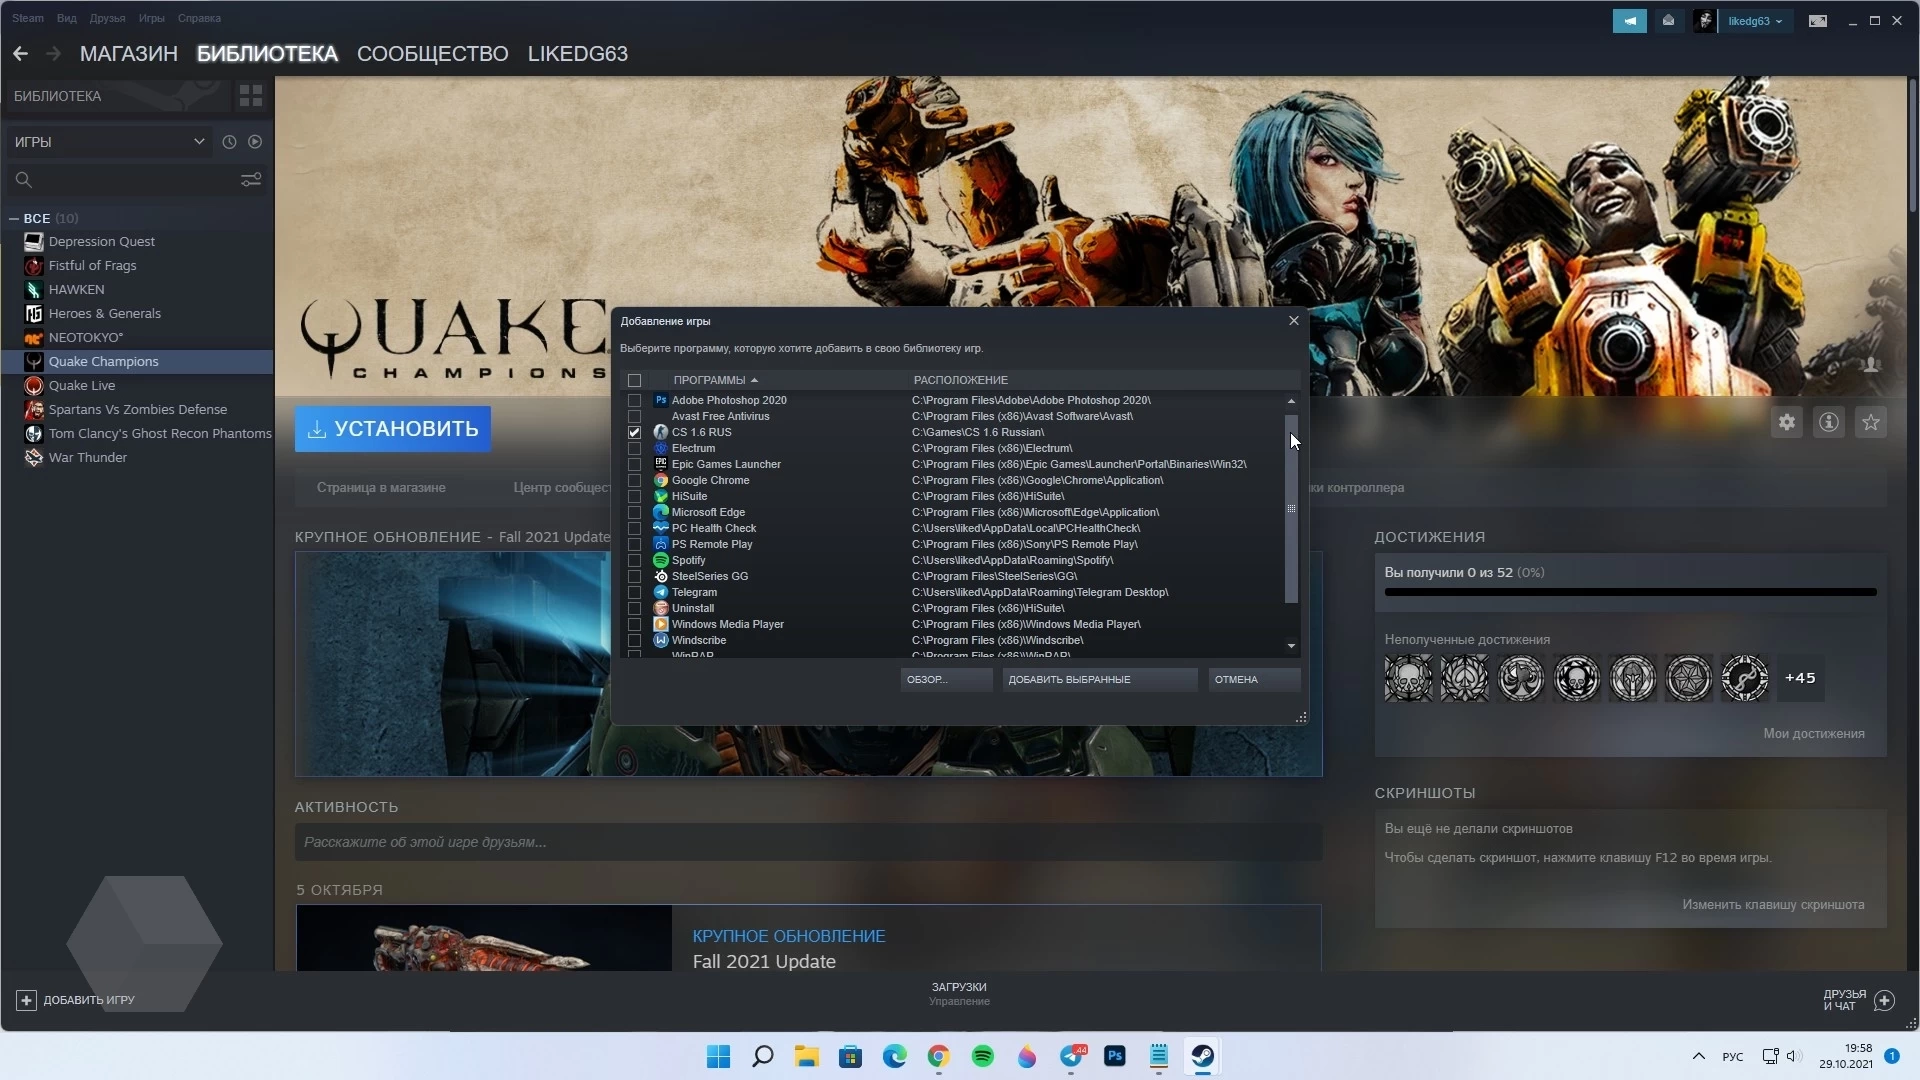Image resolution: width=1920 pixels, height=1080 pixels.
Task: Click ОБЗОР browse button
Action: pyautogui.click(x=946, y=679)
